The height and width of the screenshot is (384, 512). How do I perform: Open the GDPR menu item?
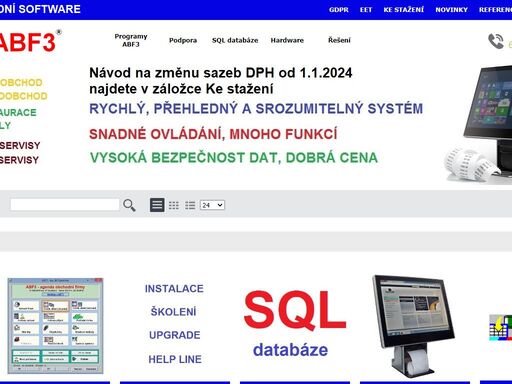tap(339, 10)
